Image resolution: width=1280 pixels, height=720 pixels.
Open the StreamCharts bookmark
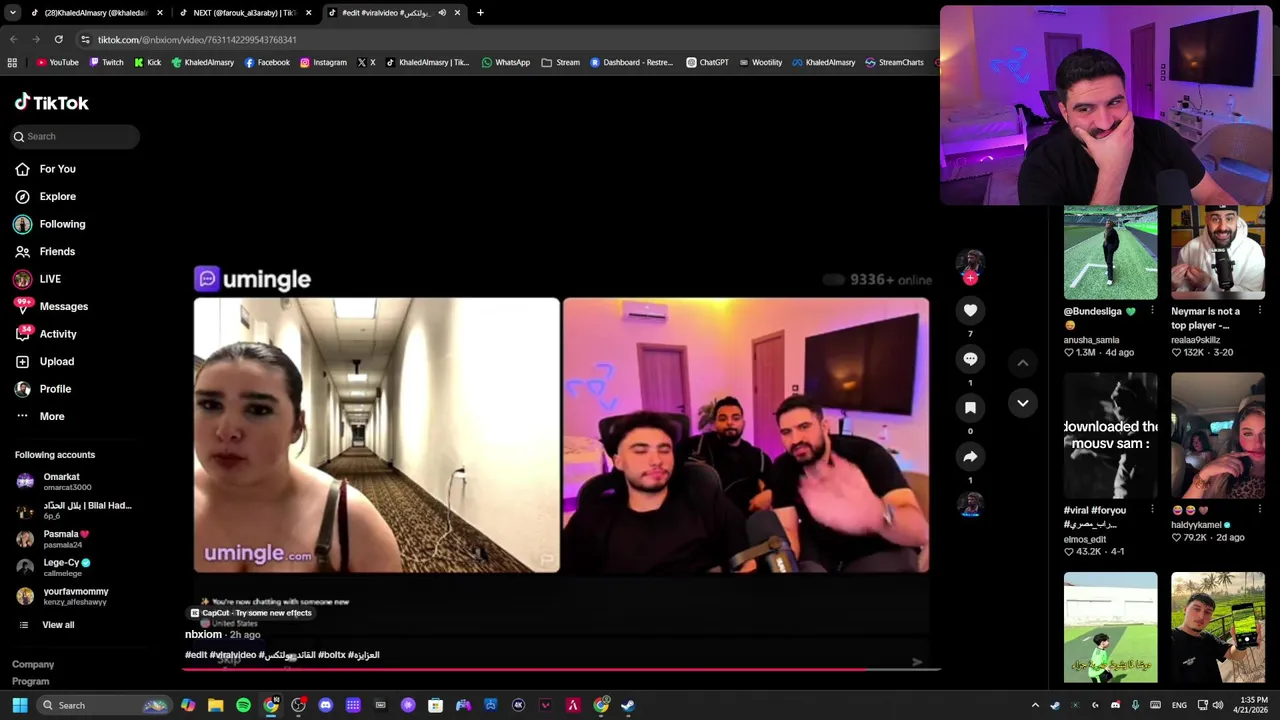tap(895, 62)
